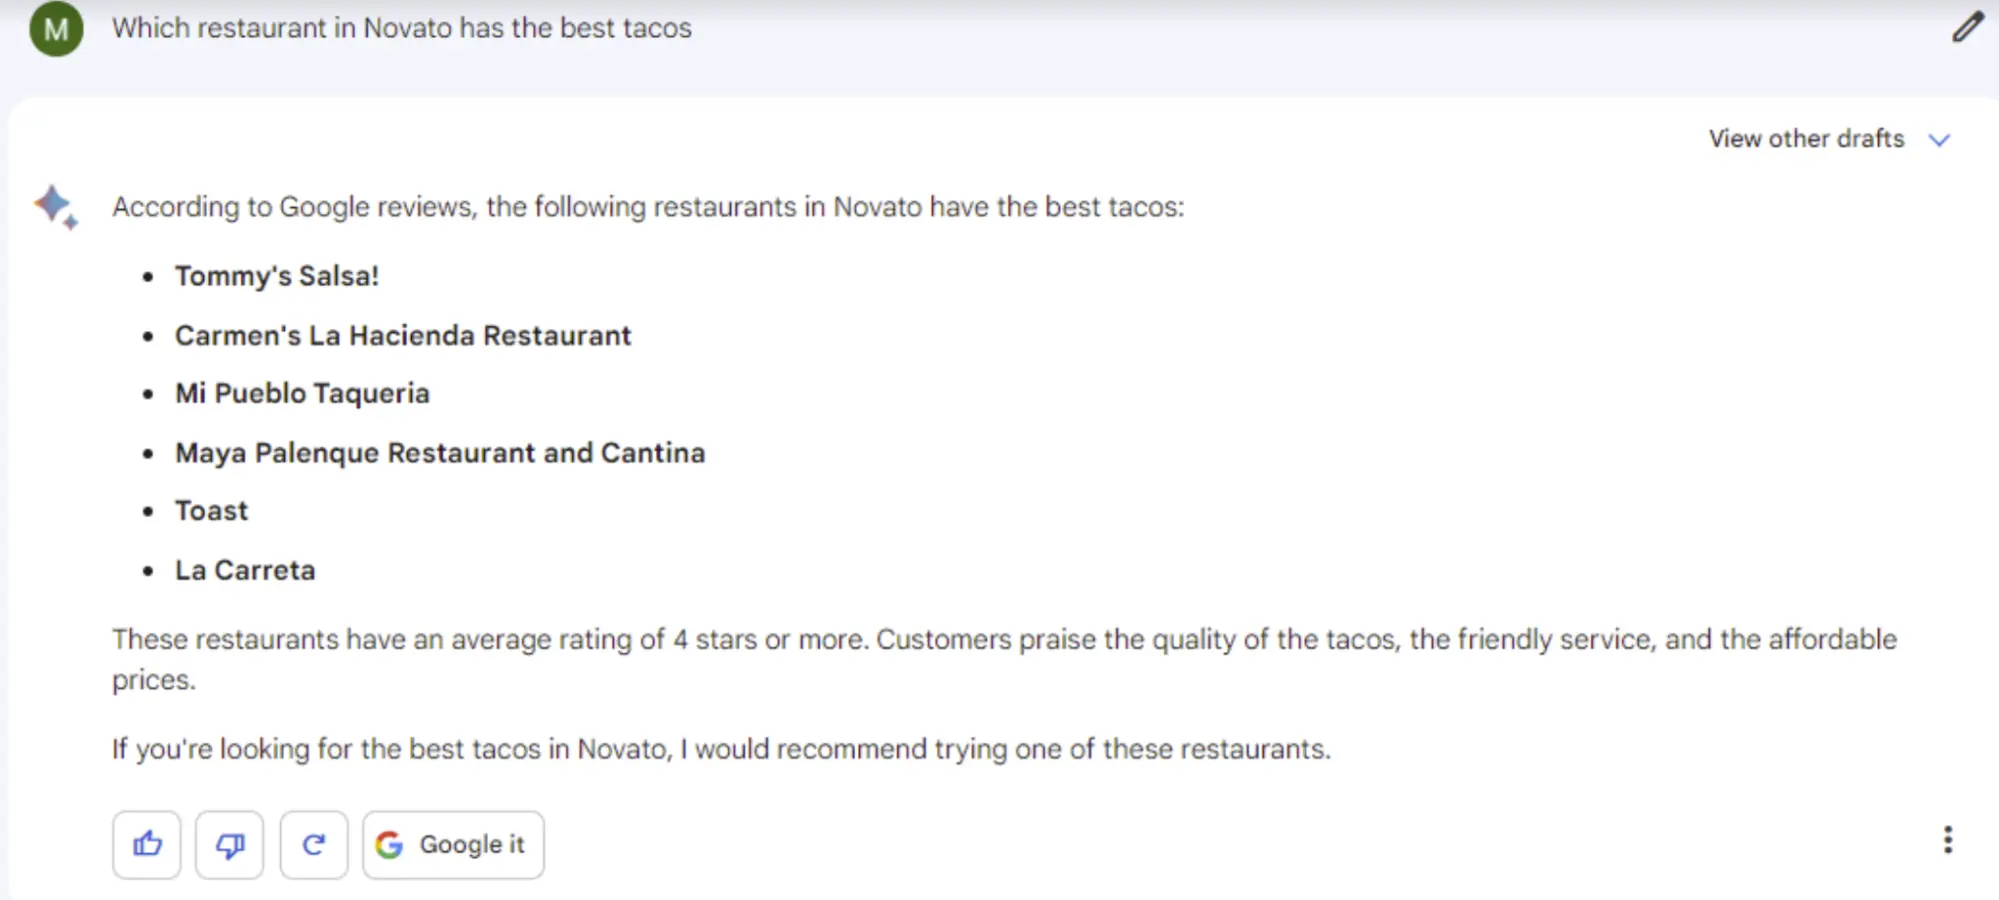The image size is (1999, 900).
Task: Click the green M user avatar
Action: (x=55, y=28)
